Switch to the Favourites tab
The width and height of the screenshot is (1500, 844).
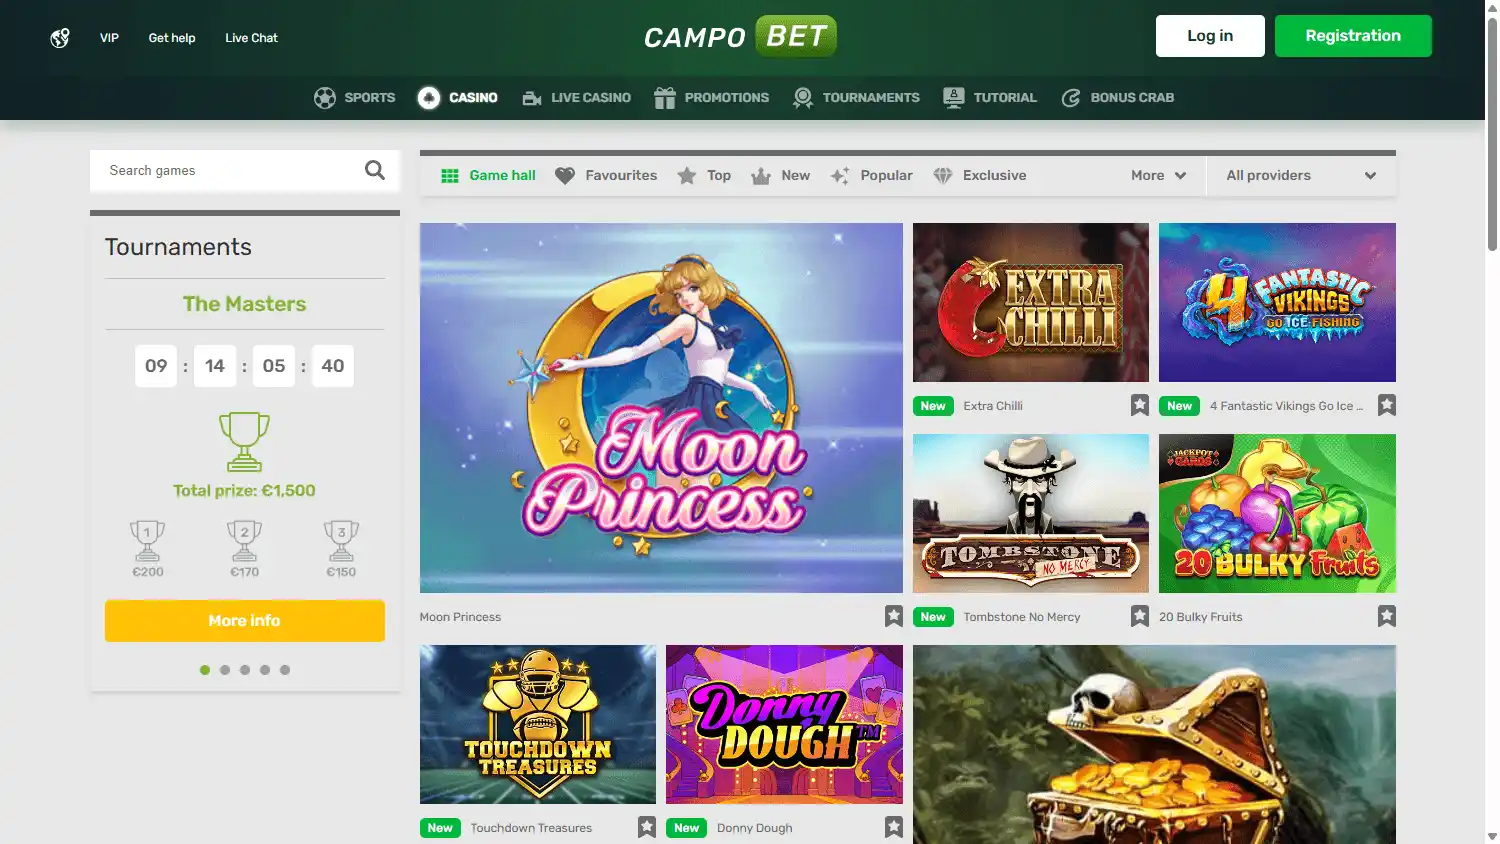606,176
